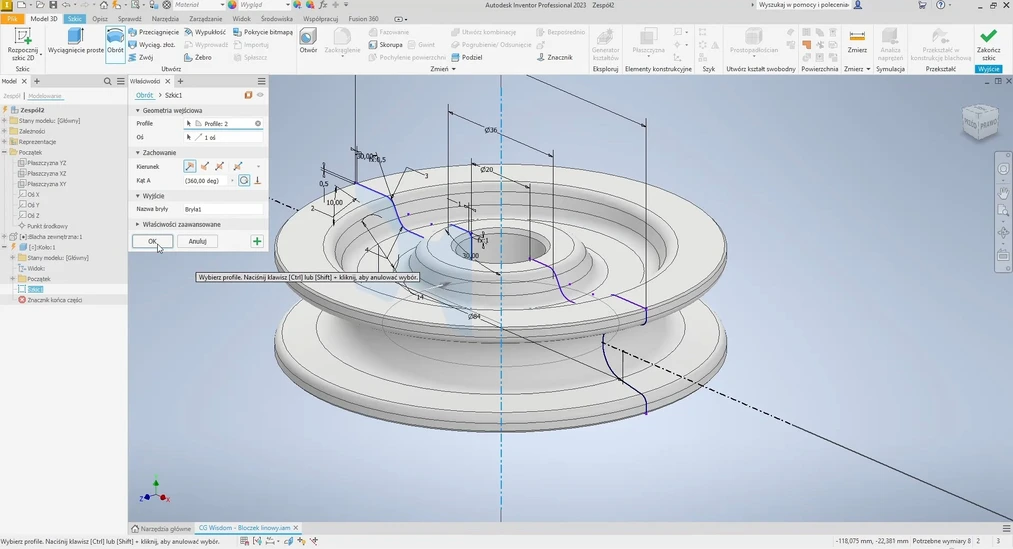Switch to the Opisz ribbon tab

tap(99, 19)
